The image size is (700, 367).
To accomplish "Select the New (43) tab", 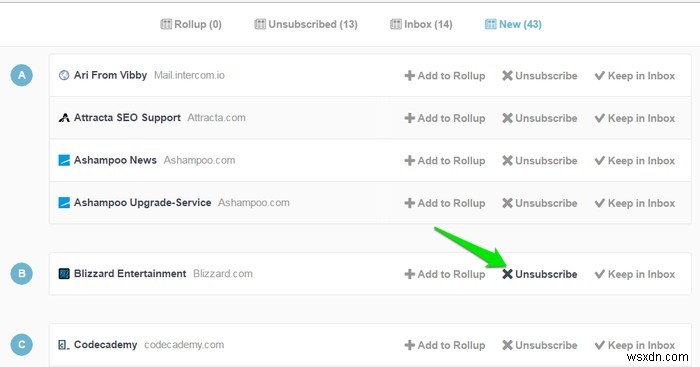I will click(x=513, y=24).
